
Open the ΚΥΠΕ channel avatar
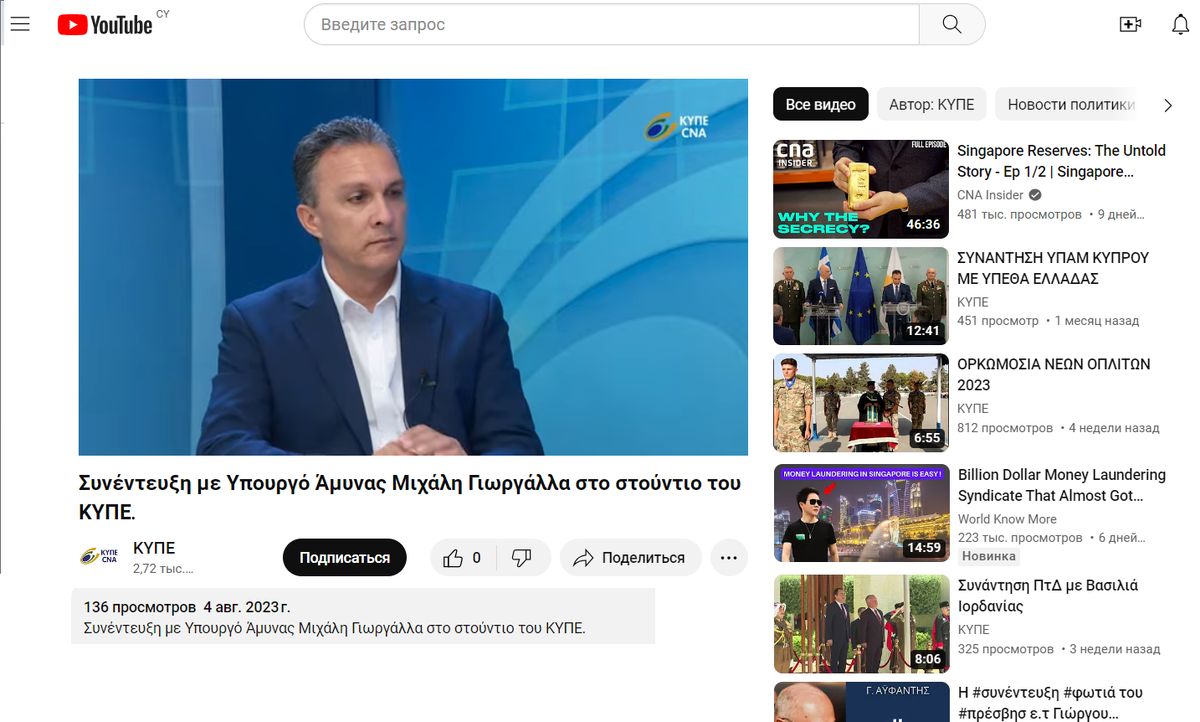pyautogui.click(x=99, y=557)
